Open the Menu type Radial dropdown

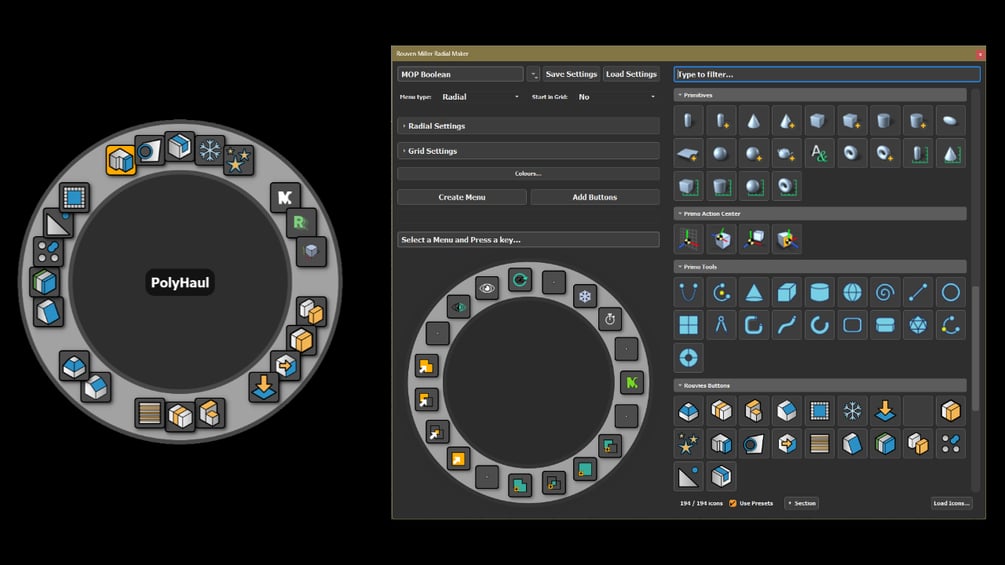[480, 97]
